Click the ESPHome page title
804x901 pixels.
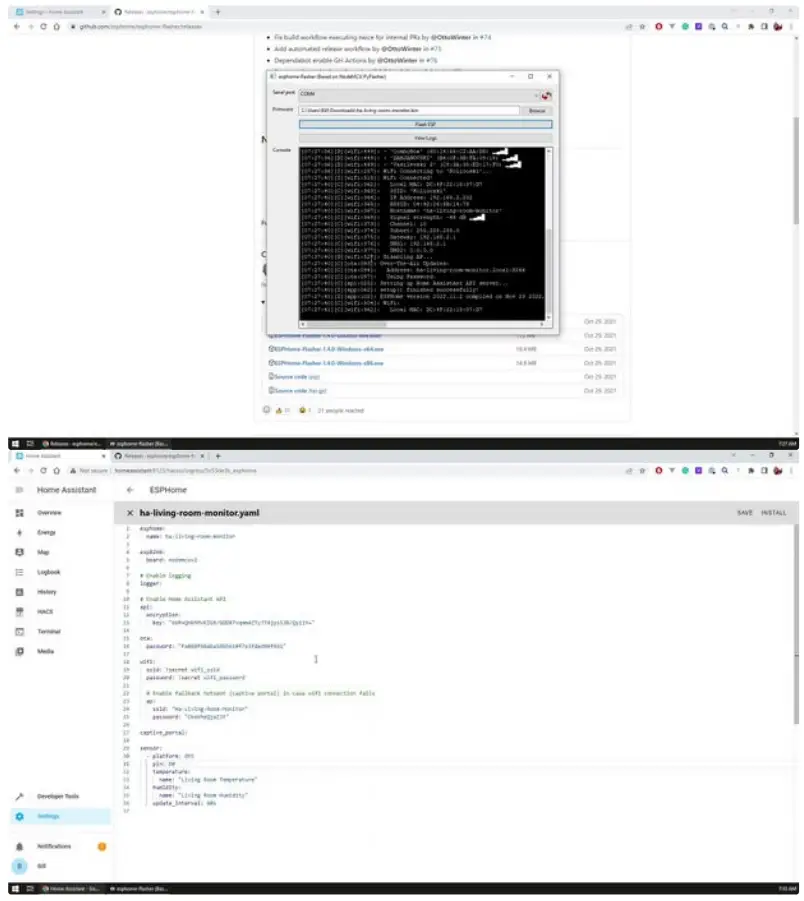[x=168, y=490]
